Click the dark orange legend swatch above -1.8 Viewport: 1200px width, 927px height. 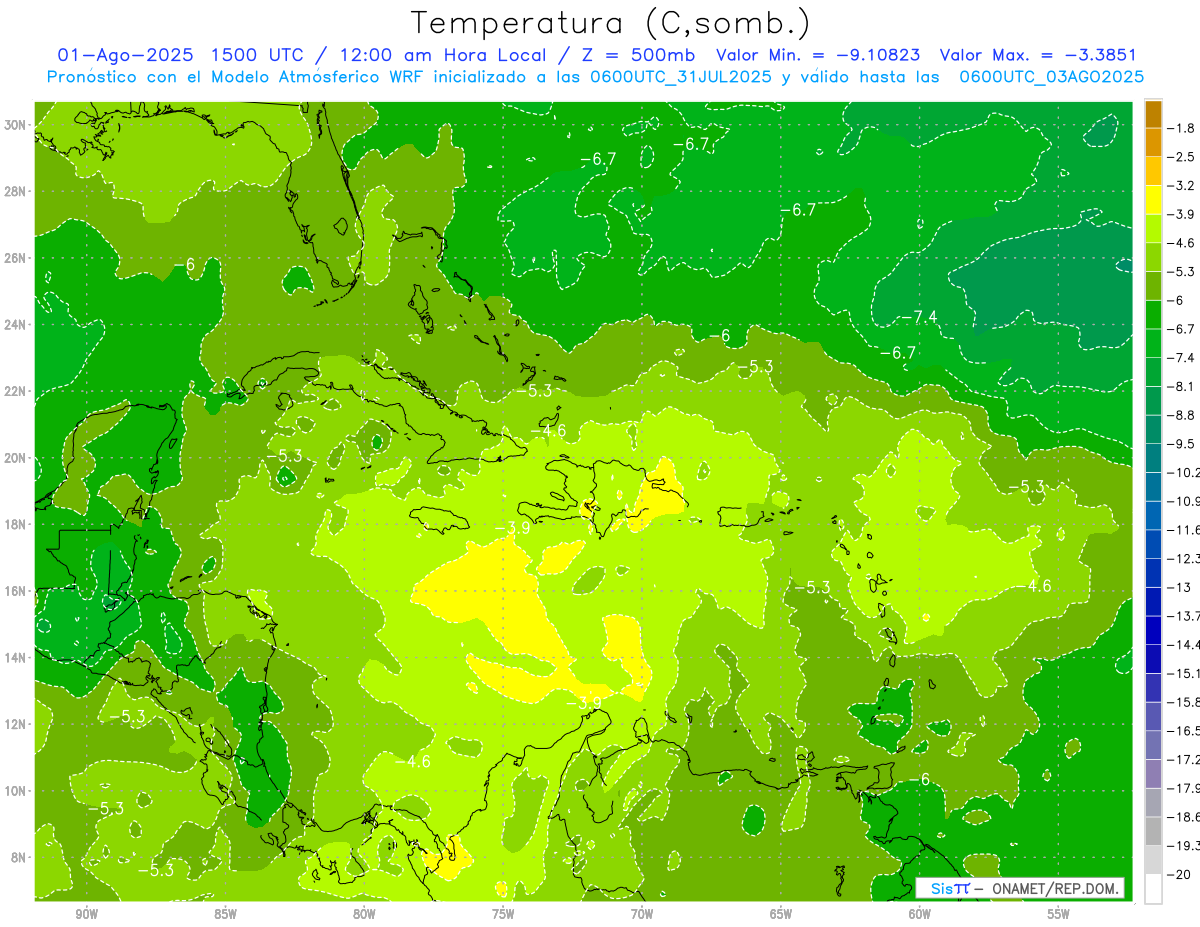pyautogui.click(x=1153, y=114)
